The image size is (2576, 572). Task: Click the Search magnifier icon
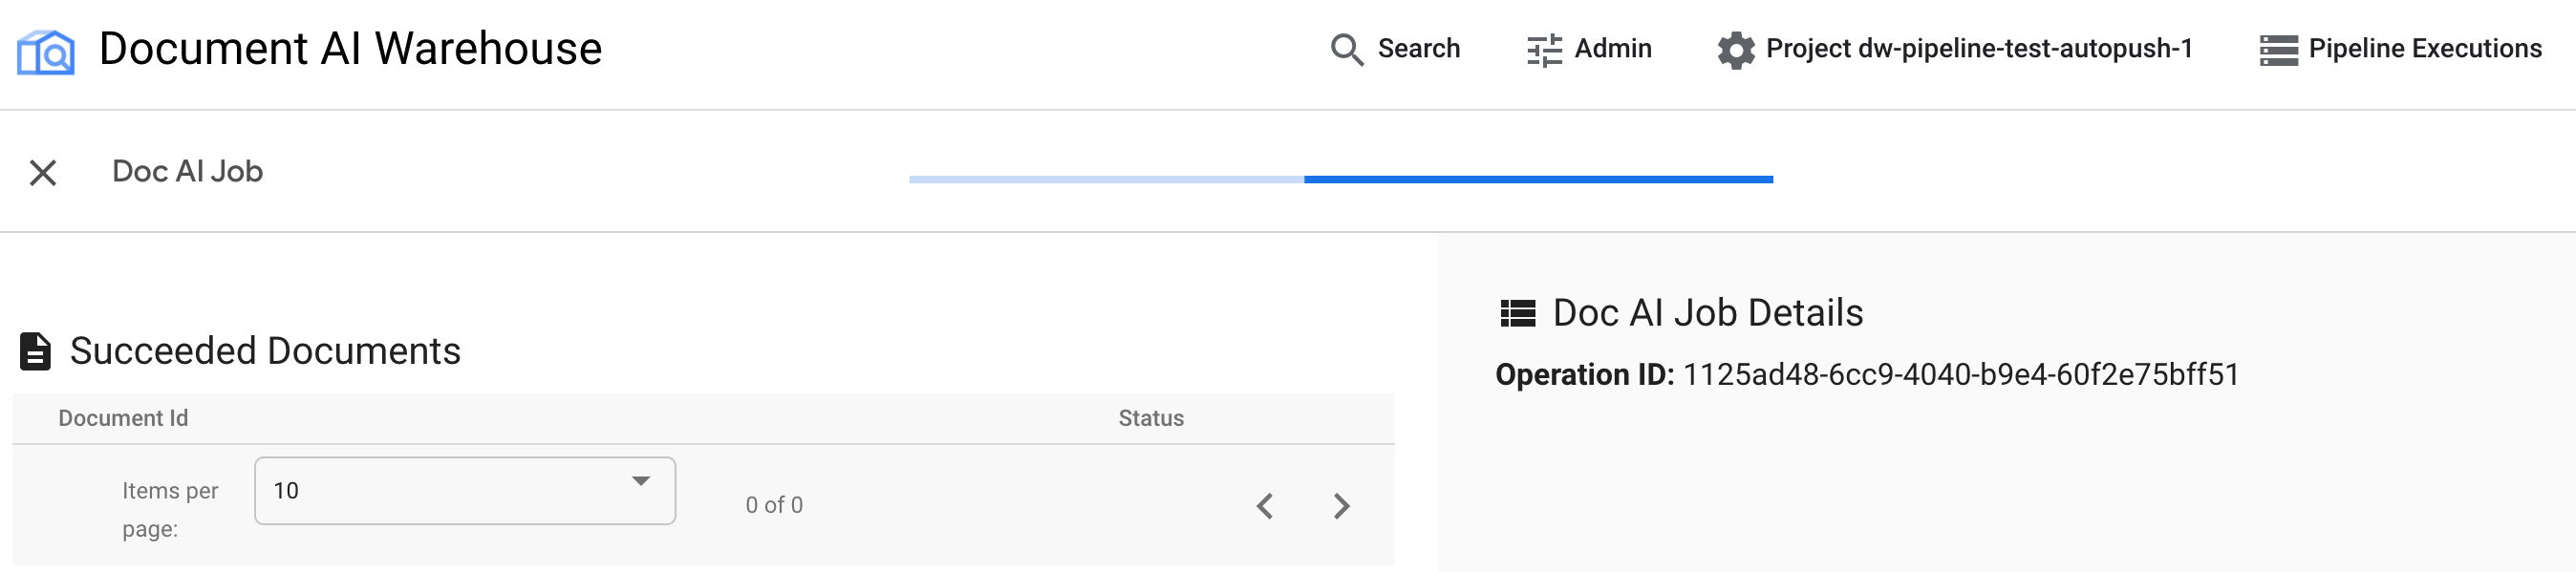tap(1346, 50)
